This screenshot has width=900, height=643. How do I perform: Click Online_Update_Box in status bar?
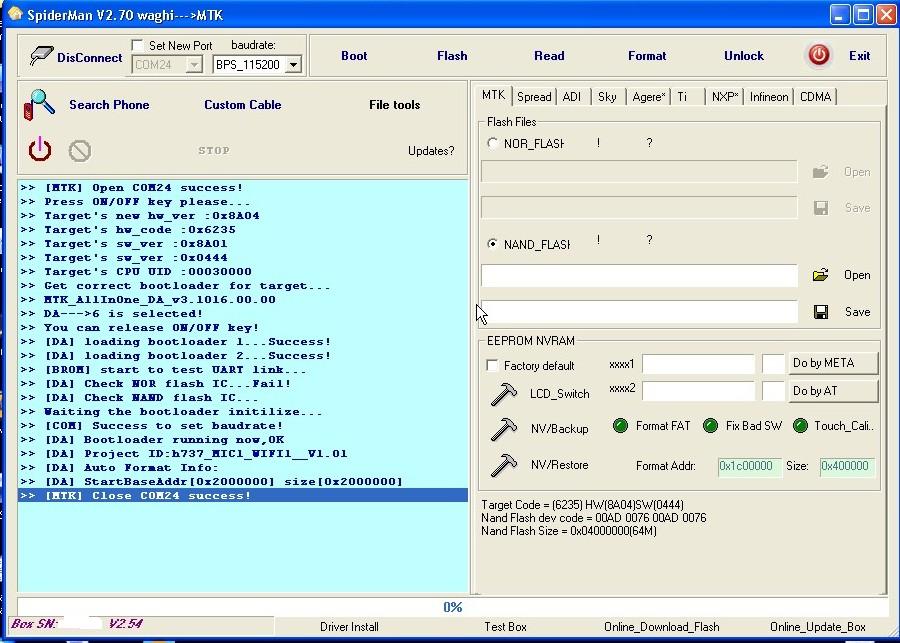coord(817,627)
